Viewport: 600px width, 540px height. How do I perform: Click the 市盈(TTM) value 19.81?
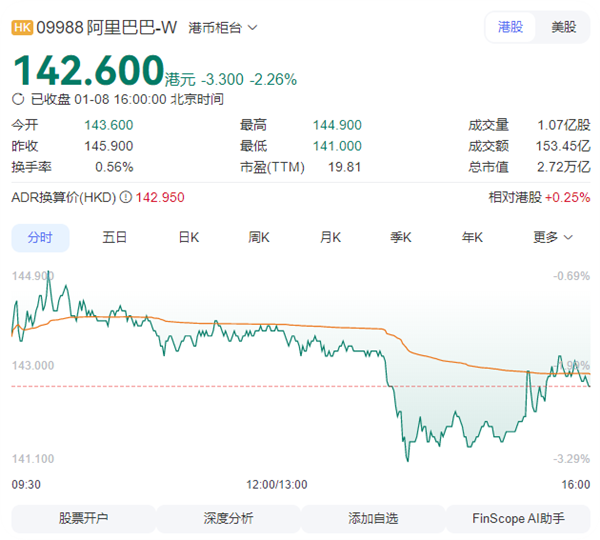pos(344,167)
